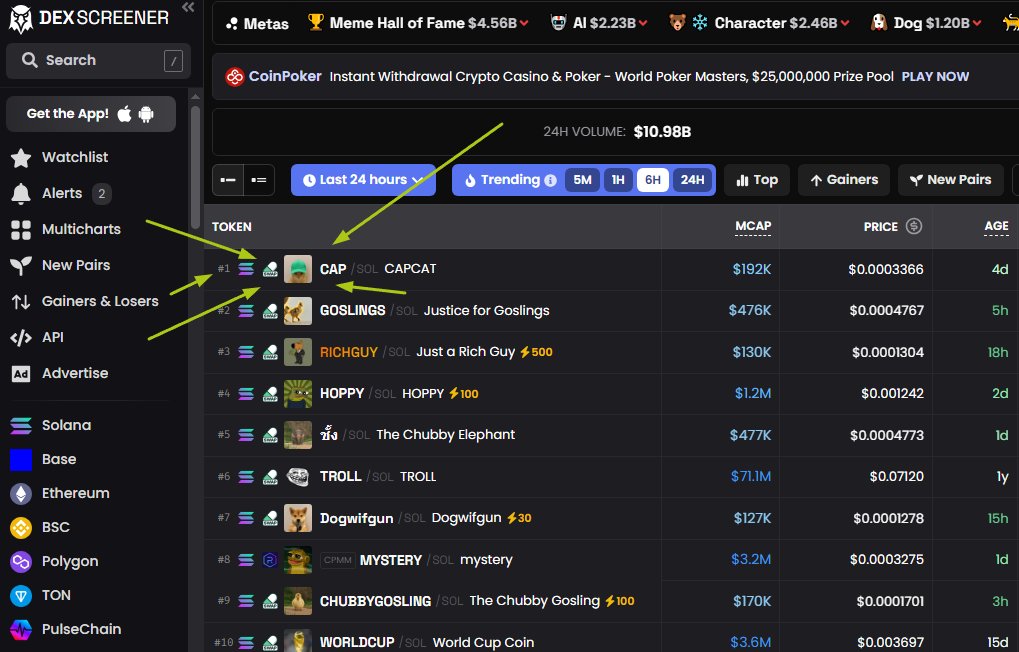Image resolution: width=1019 pixels, height=652 pixels.
Task: Open the Gainers & Losers sidebar link
Action: click(x=100, y=302)
